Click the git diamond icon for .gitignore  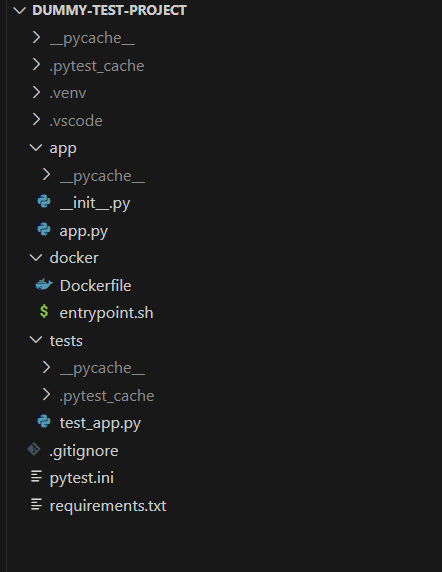34,449
